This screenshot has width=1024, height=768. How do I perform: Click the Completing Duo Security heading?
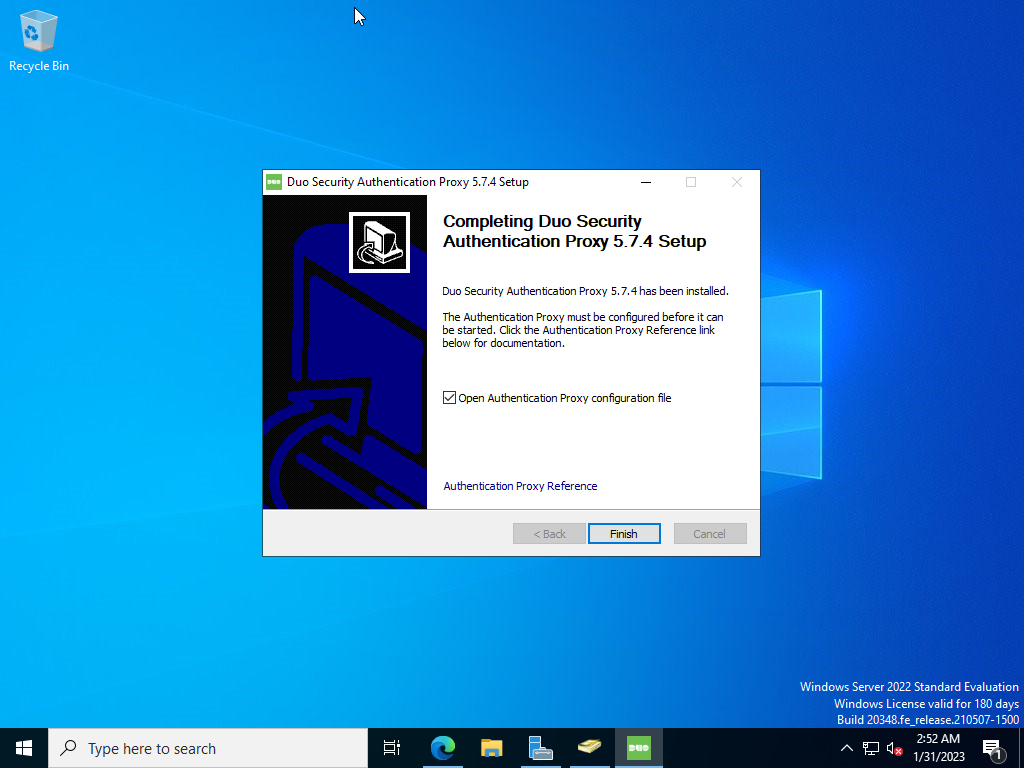pyautogui.click(x=574, y=231)
